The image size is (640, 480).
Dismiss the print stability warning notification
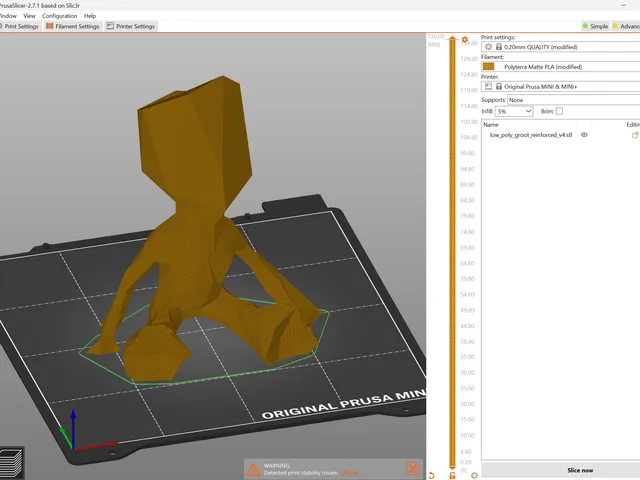[413, 469]
